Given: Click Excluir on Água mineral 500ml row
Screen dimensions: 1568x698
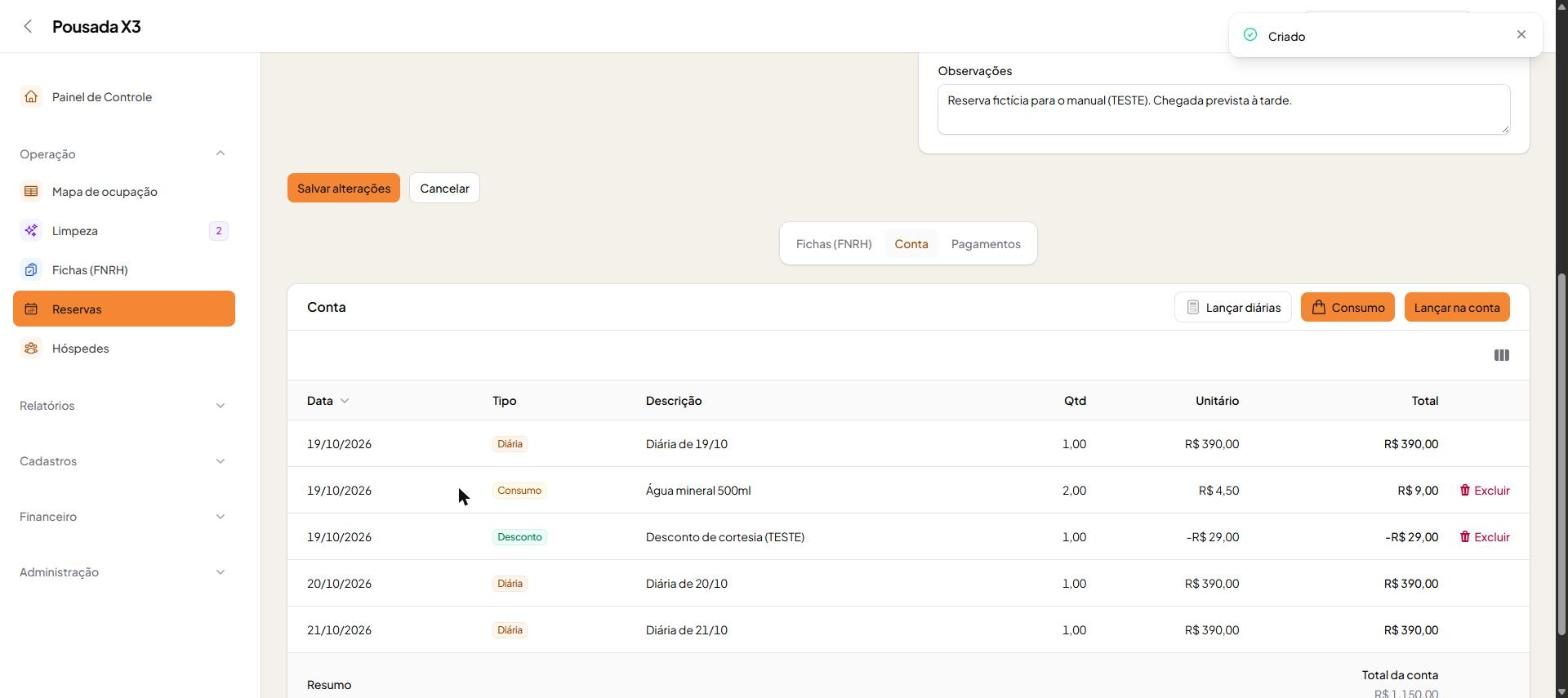Looking at the screenshot, I should tap(1484, 491).
